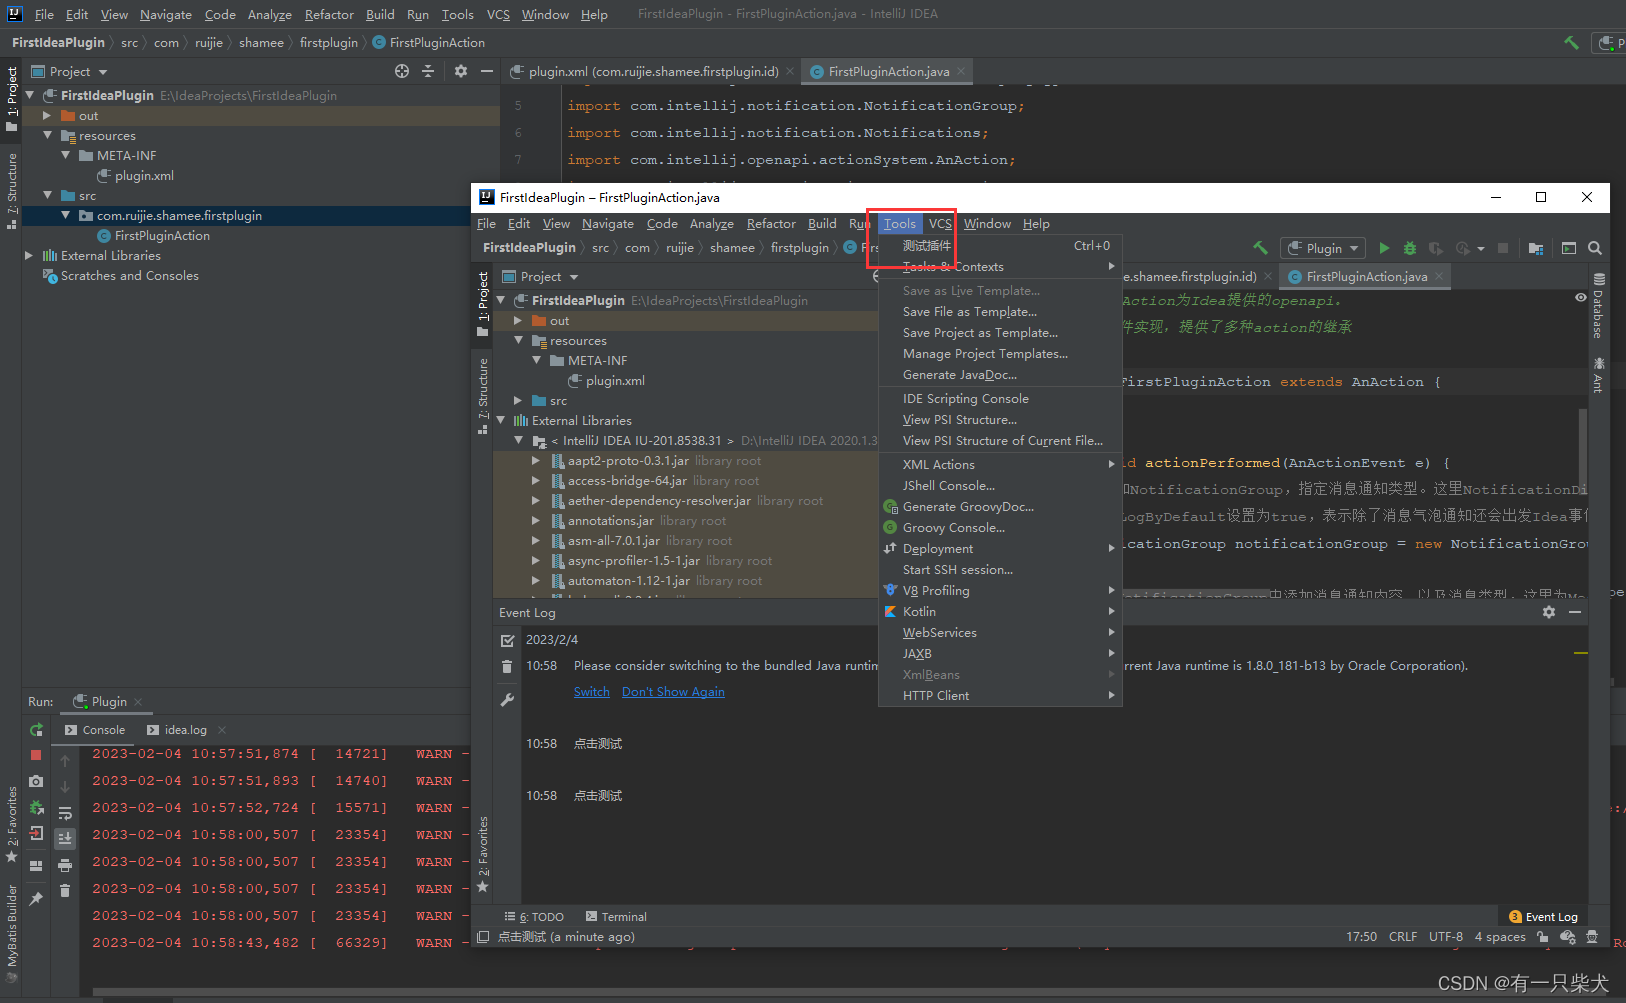Collapse the resources folder in the front project tree
The image size is (1626, 1003).
pos(518,340)
